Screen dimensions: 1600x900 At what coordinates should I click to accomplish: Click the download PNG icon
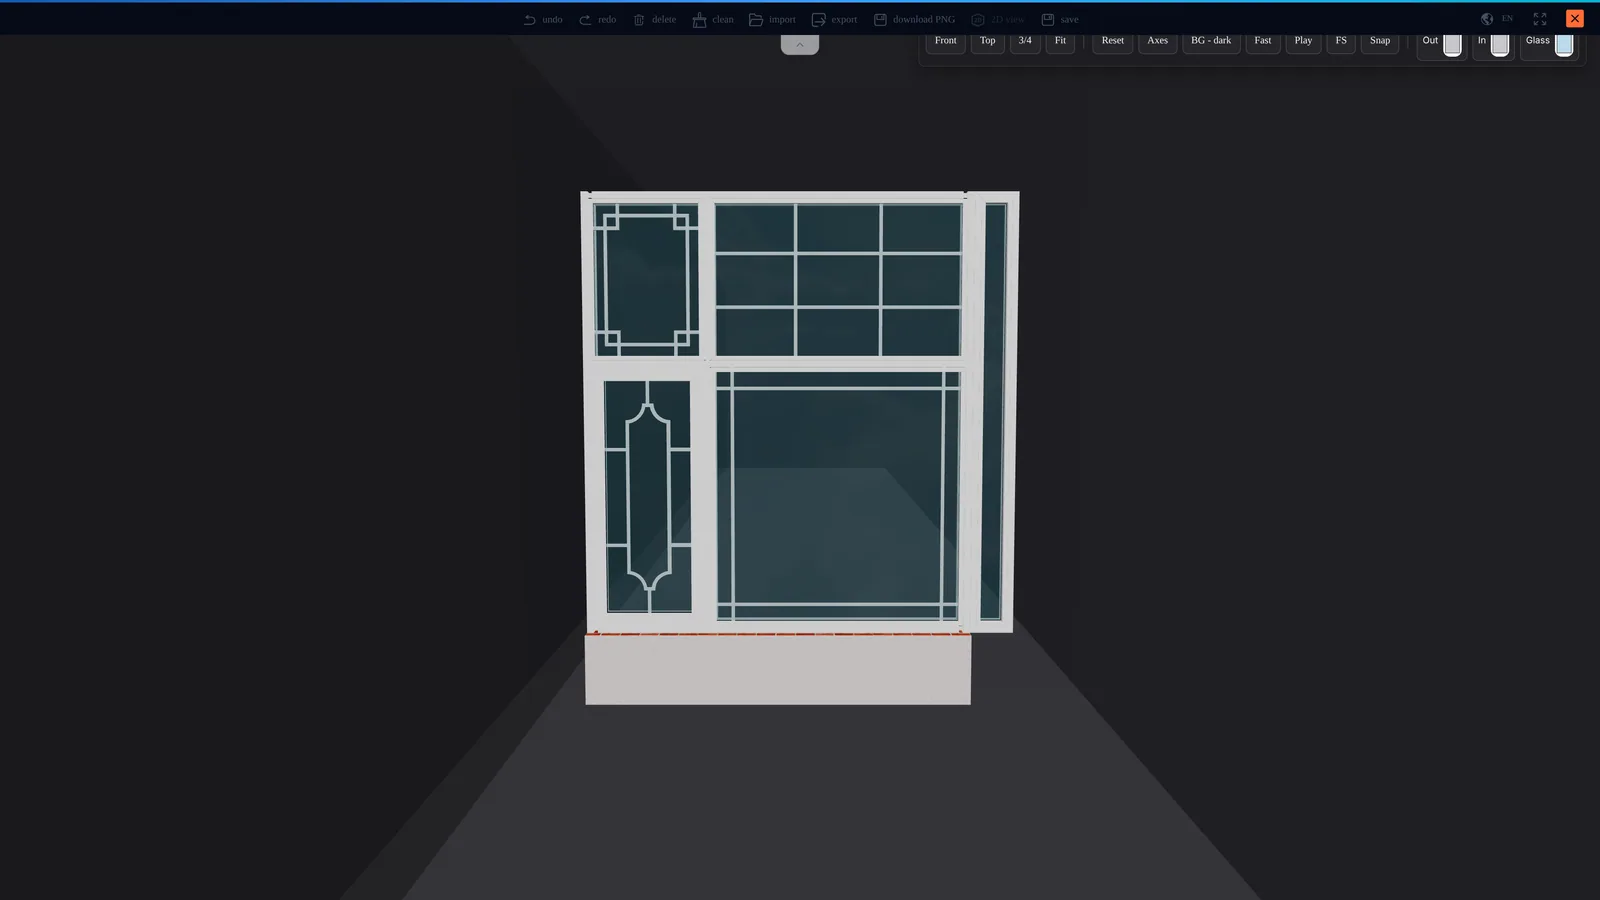(880, 19)
